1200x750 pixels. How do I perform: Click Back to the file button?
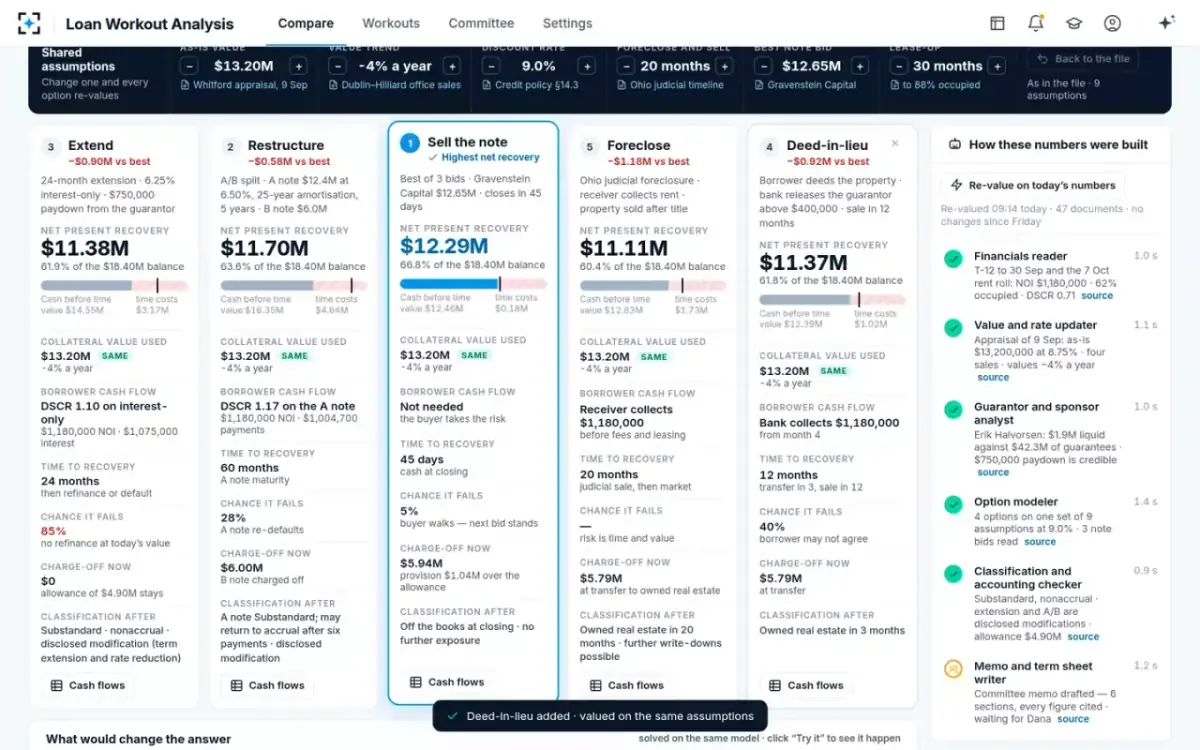(1084, 59)
